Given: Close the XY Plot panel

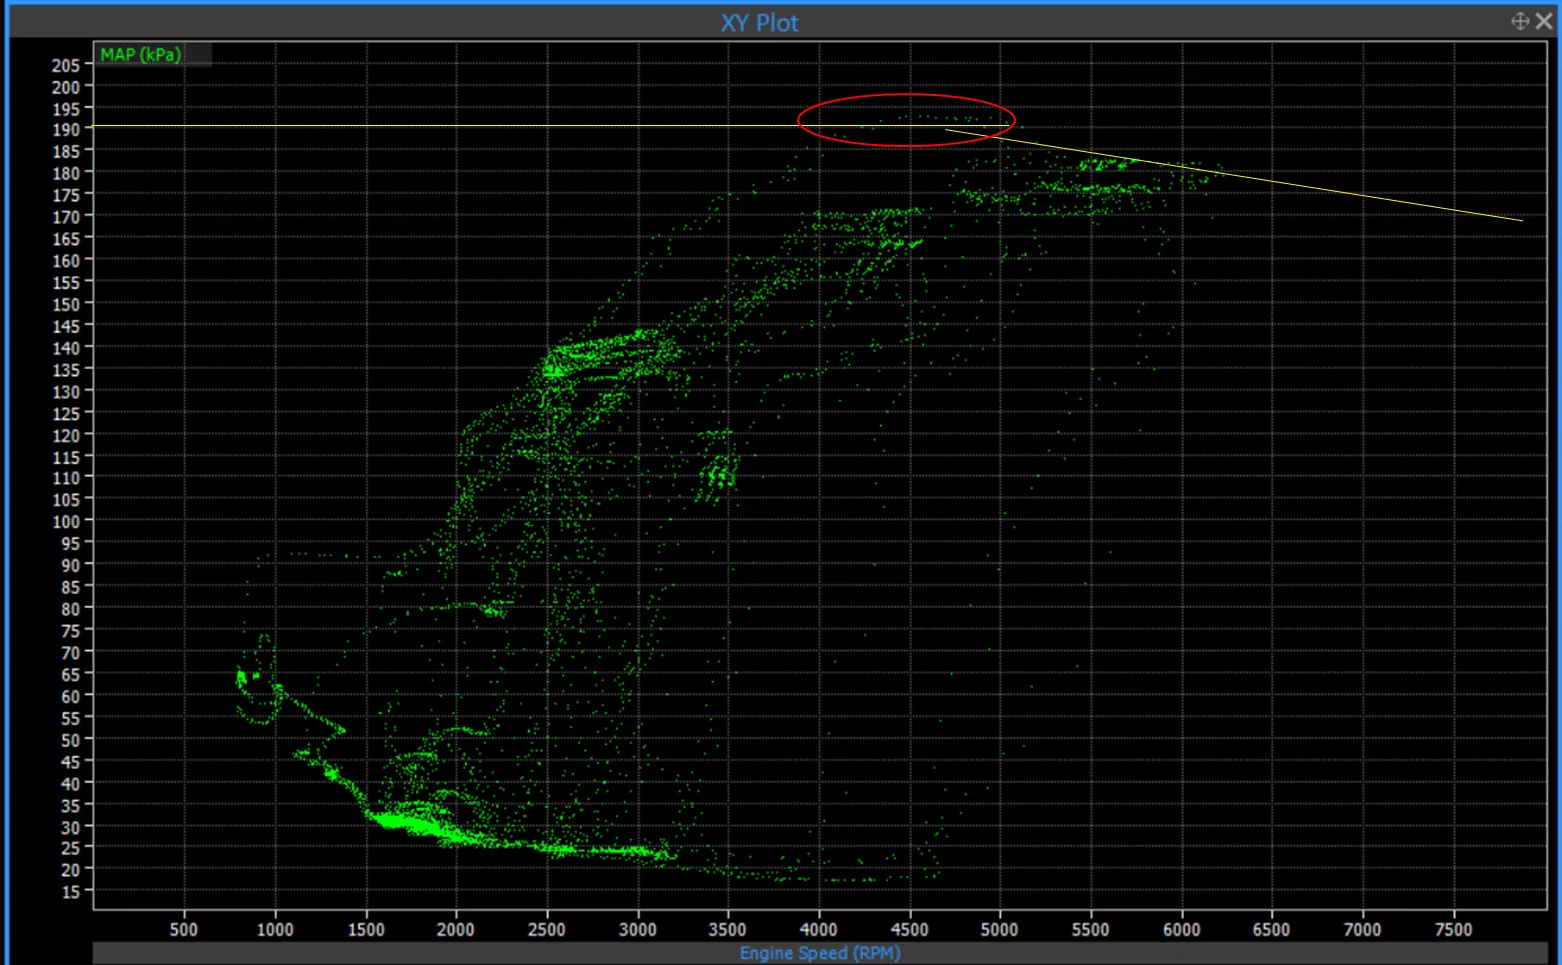Looking at the screenshot, I should 1545,21.
